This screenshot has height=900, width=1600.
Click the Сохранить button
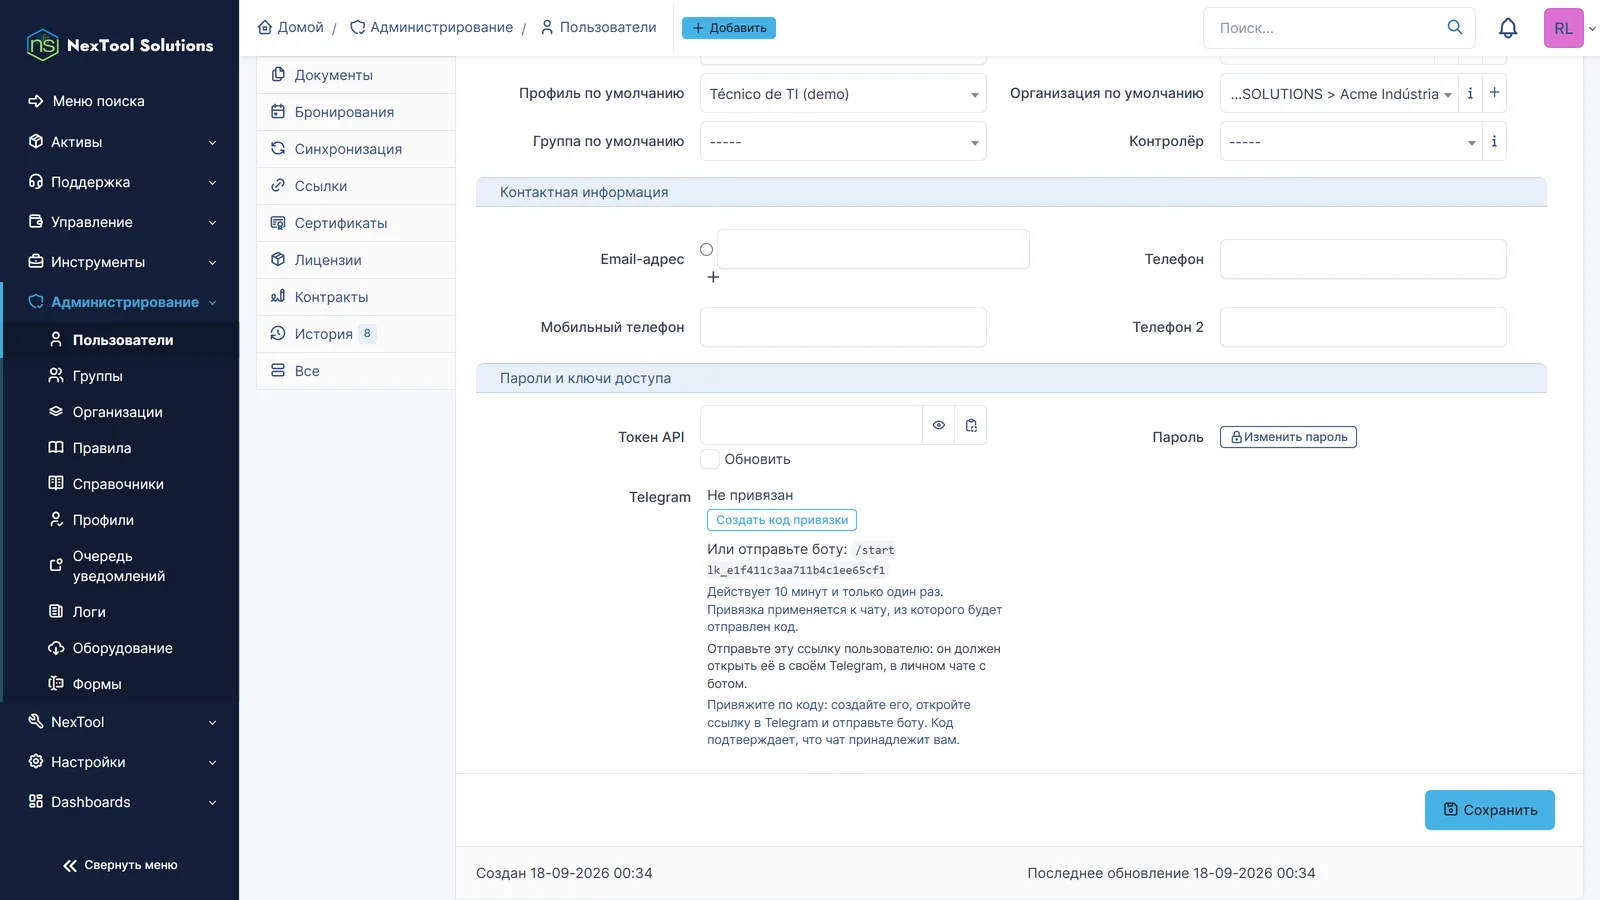[1489, 810]
